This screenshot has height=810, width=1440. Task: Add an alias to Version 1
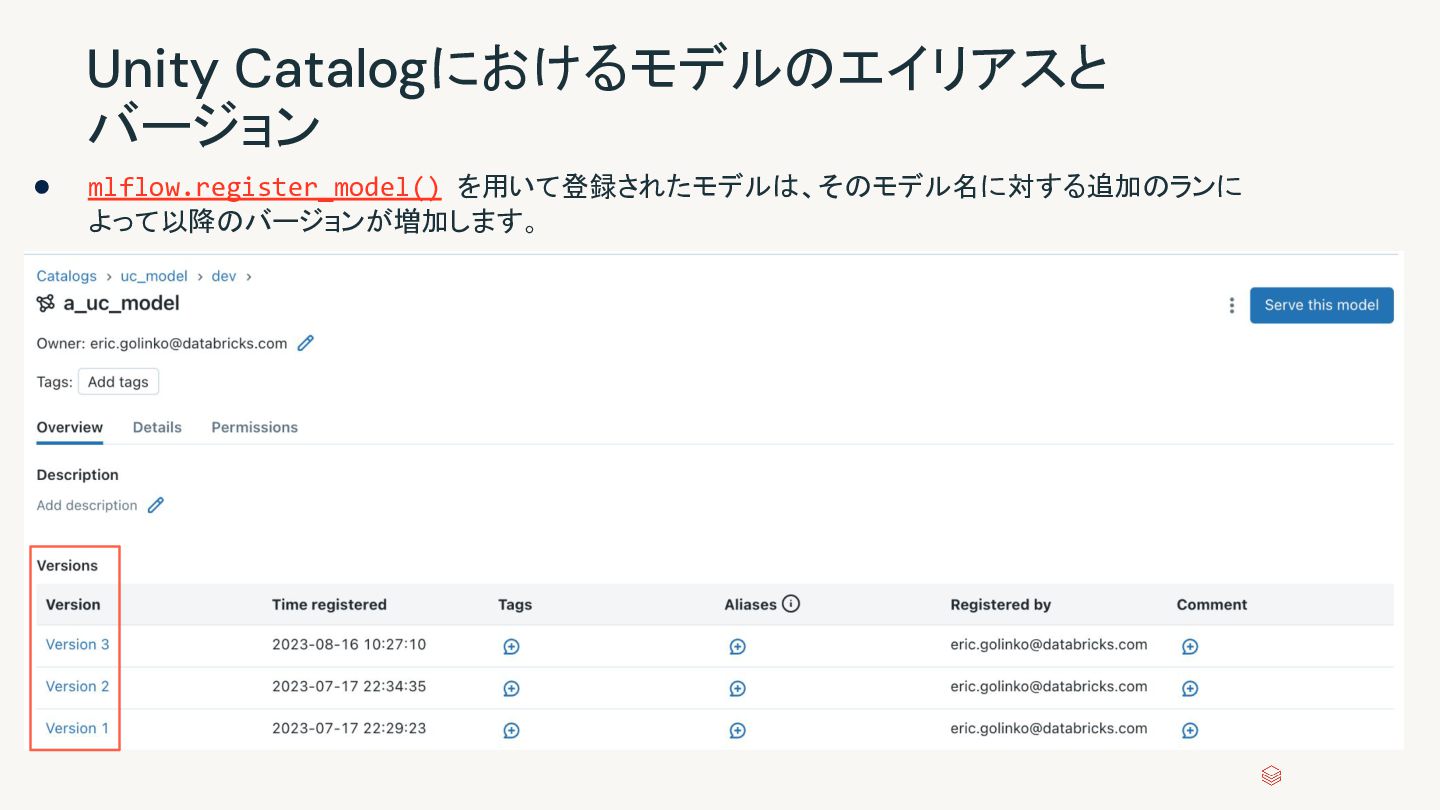point(737,730)
